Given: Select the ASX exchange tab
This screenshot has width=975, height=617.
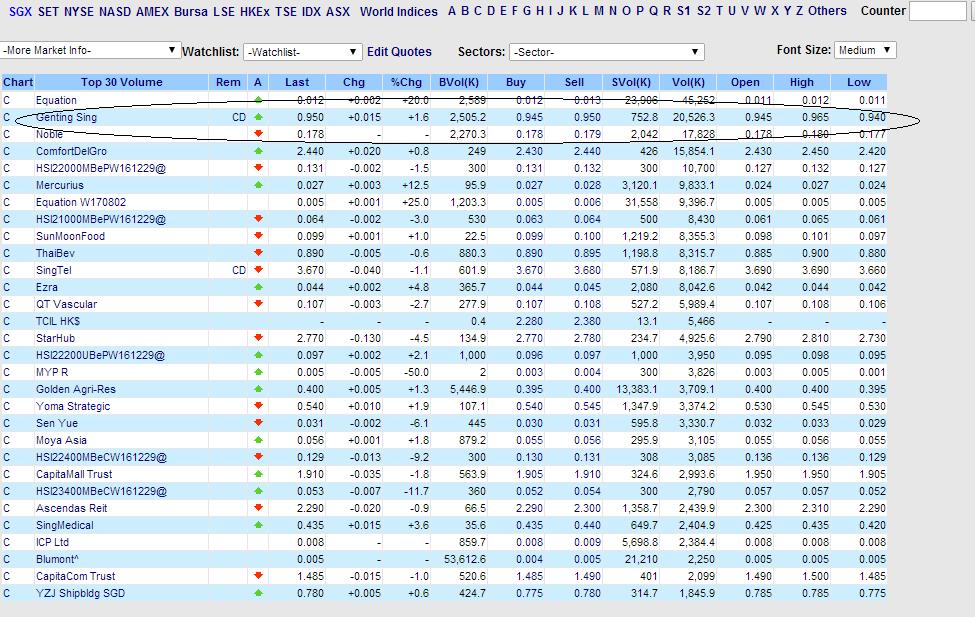Looking at the screenshot, I should [338, 11].
